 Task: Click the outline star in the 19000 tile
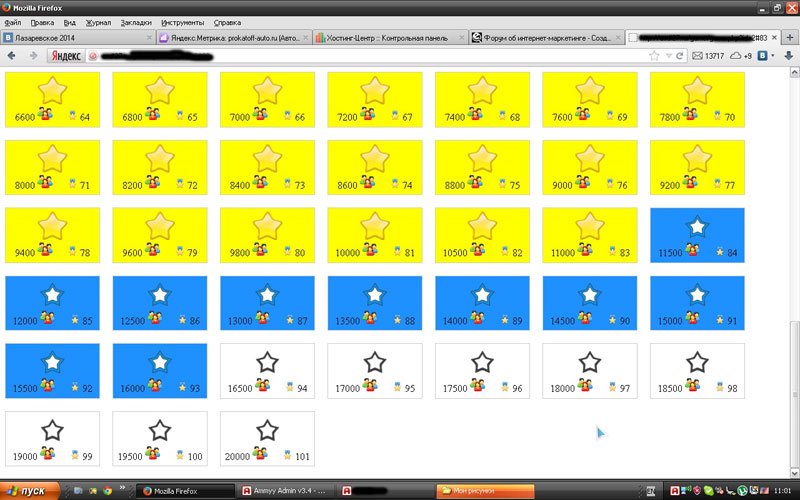point(53,431)
